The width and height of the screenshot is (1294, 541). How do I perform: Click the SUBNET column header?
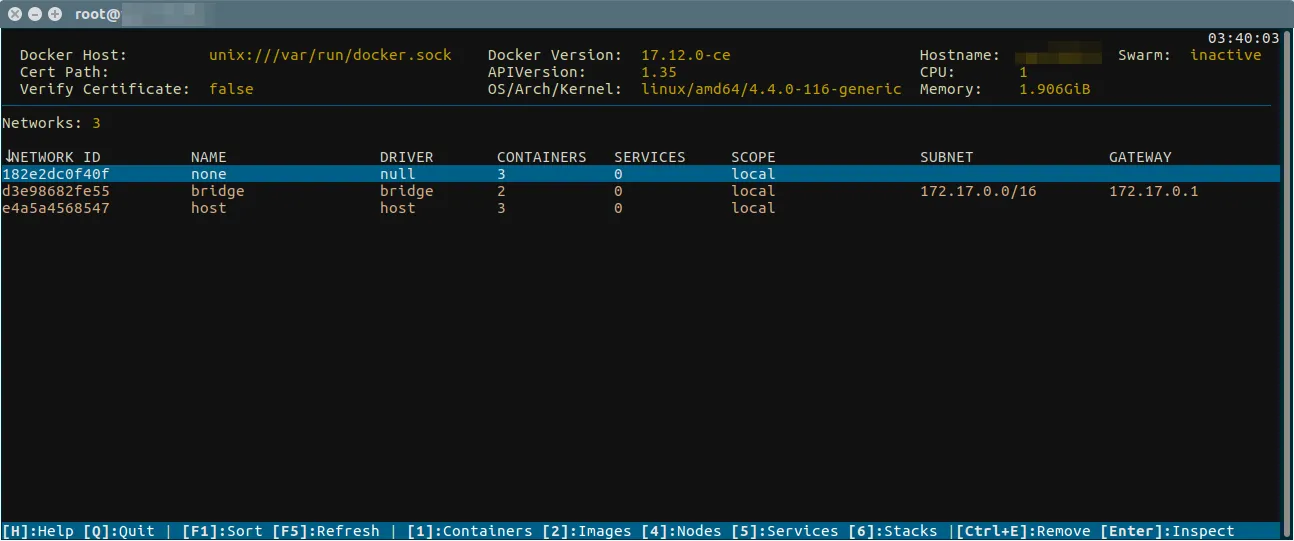[946, 157]
